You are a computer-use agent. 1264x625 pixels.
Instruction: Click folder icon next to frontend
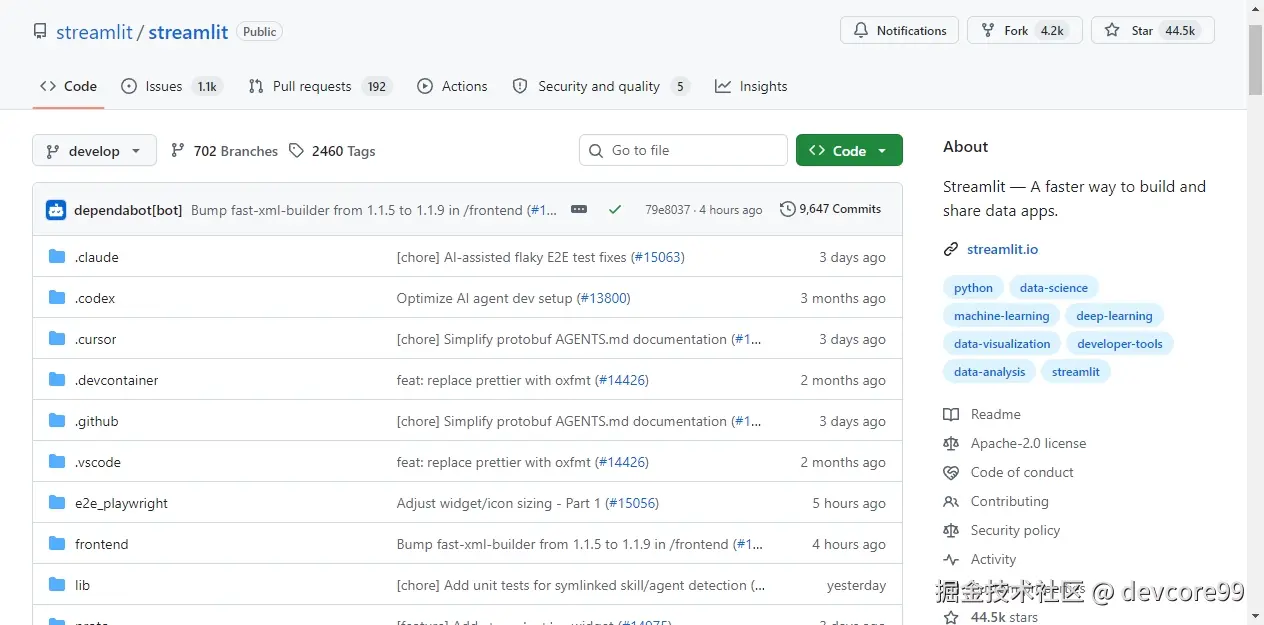57,544
